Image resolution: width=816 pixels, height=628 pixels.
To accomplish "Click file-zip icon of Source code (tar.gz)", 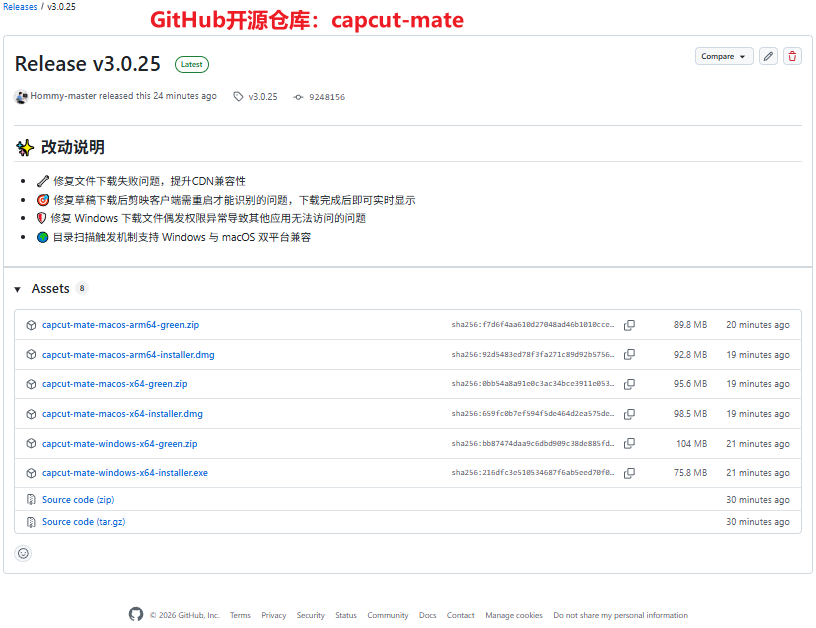I will pyautogui.click(x=31, y=522).
